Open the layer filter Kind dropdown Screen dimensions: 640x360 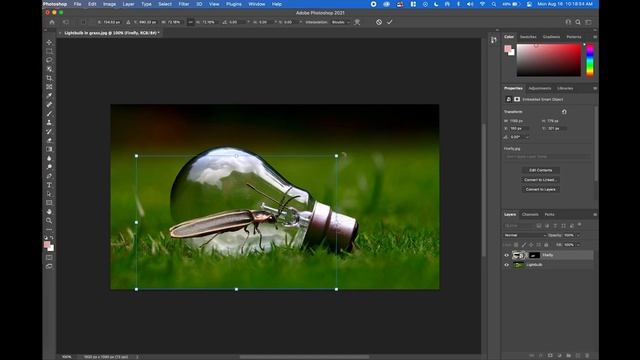click(518, 225)
